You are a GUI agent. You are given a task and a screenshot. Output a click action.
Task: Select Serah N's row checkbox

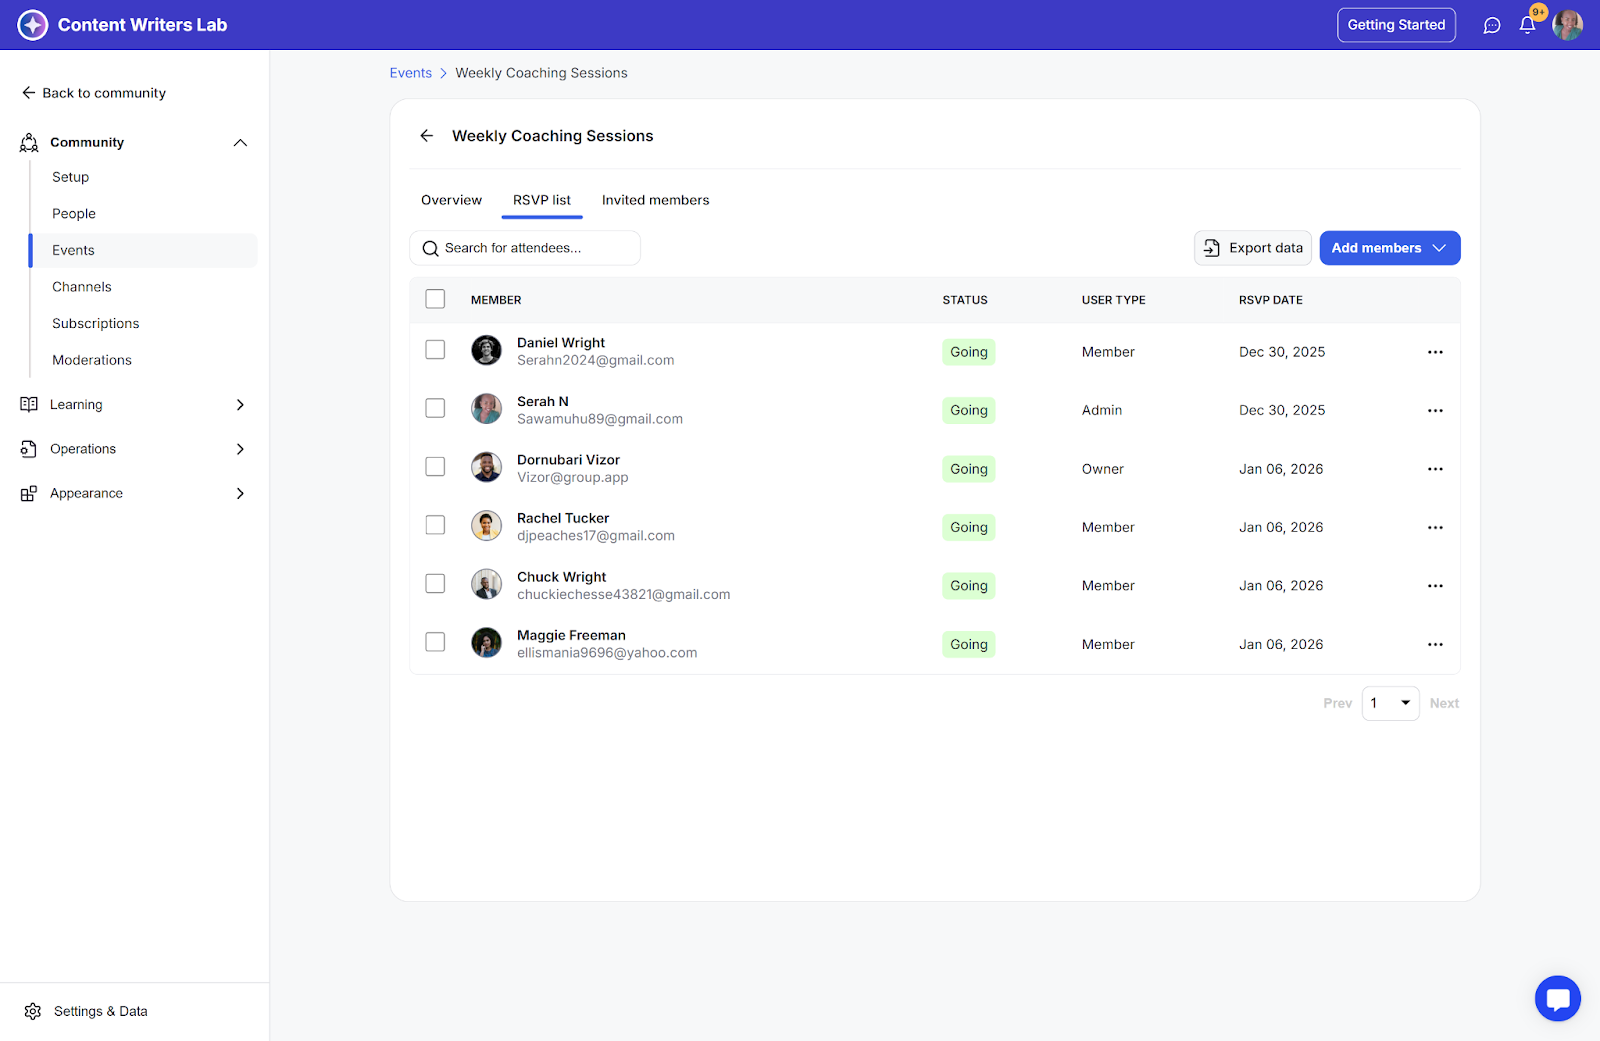point(435,408)
